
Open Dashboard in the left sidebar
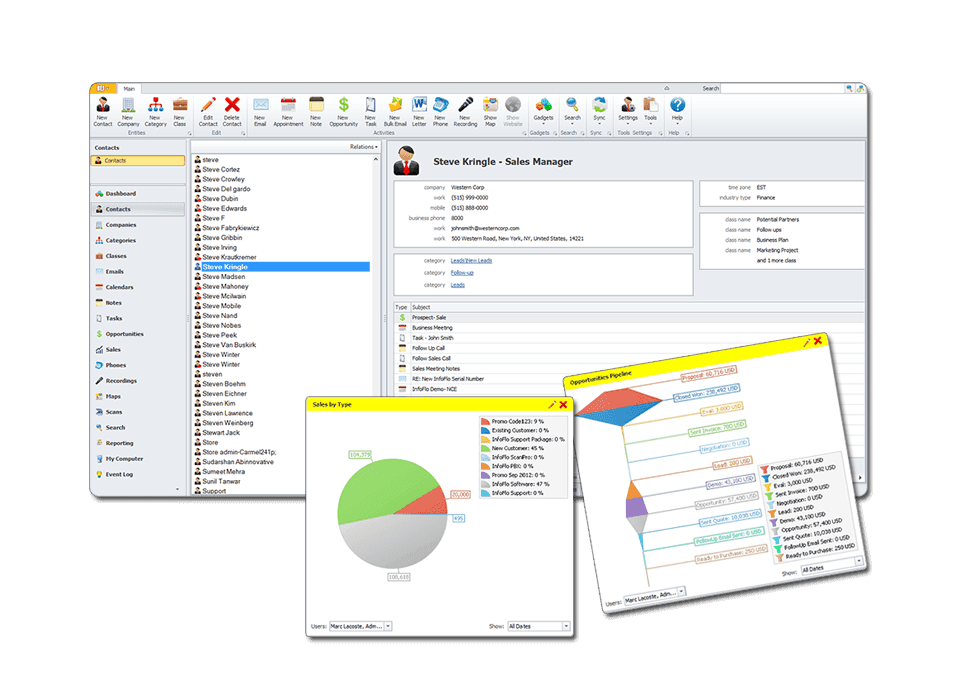click(120, 193)
